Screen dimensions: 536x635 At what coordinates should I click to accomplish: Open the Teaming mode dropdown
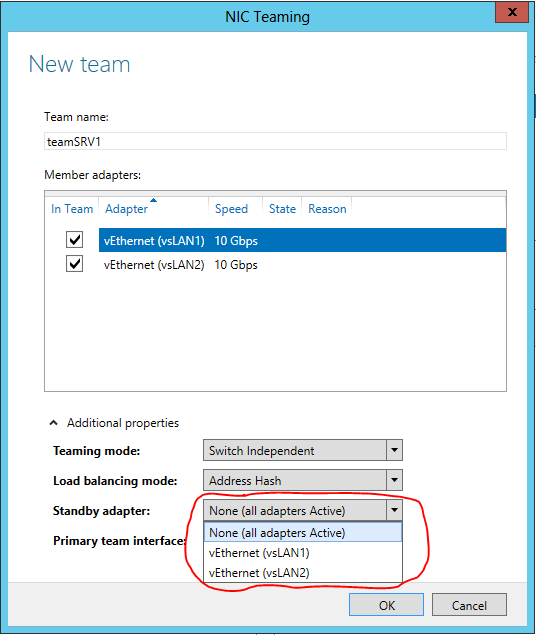303,450
